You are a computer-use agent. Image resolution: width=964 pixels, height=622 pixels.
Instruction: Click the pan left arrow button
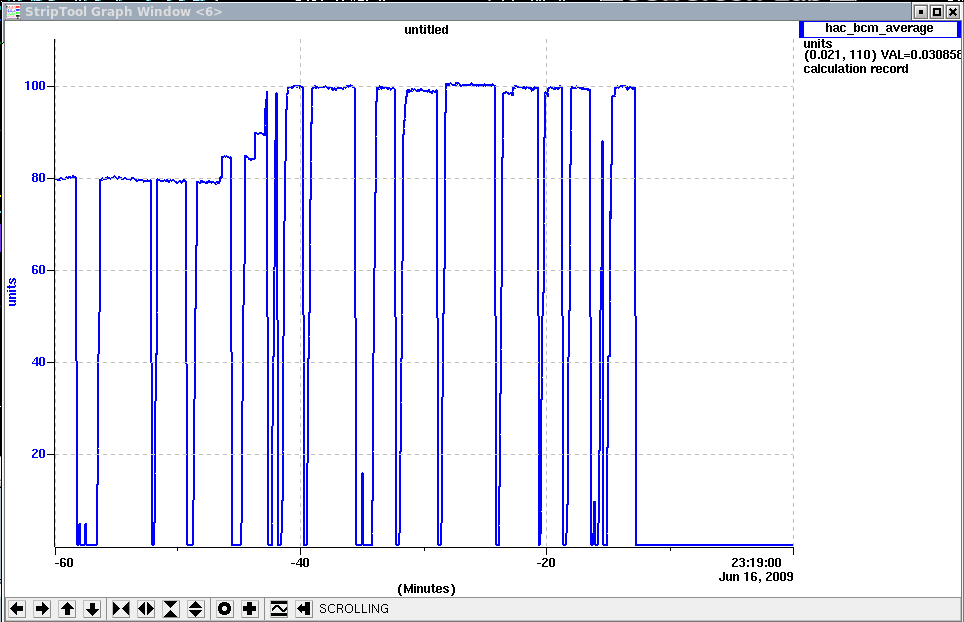tap(17, 608)
